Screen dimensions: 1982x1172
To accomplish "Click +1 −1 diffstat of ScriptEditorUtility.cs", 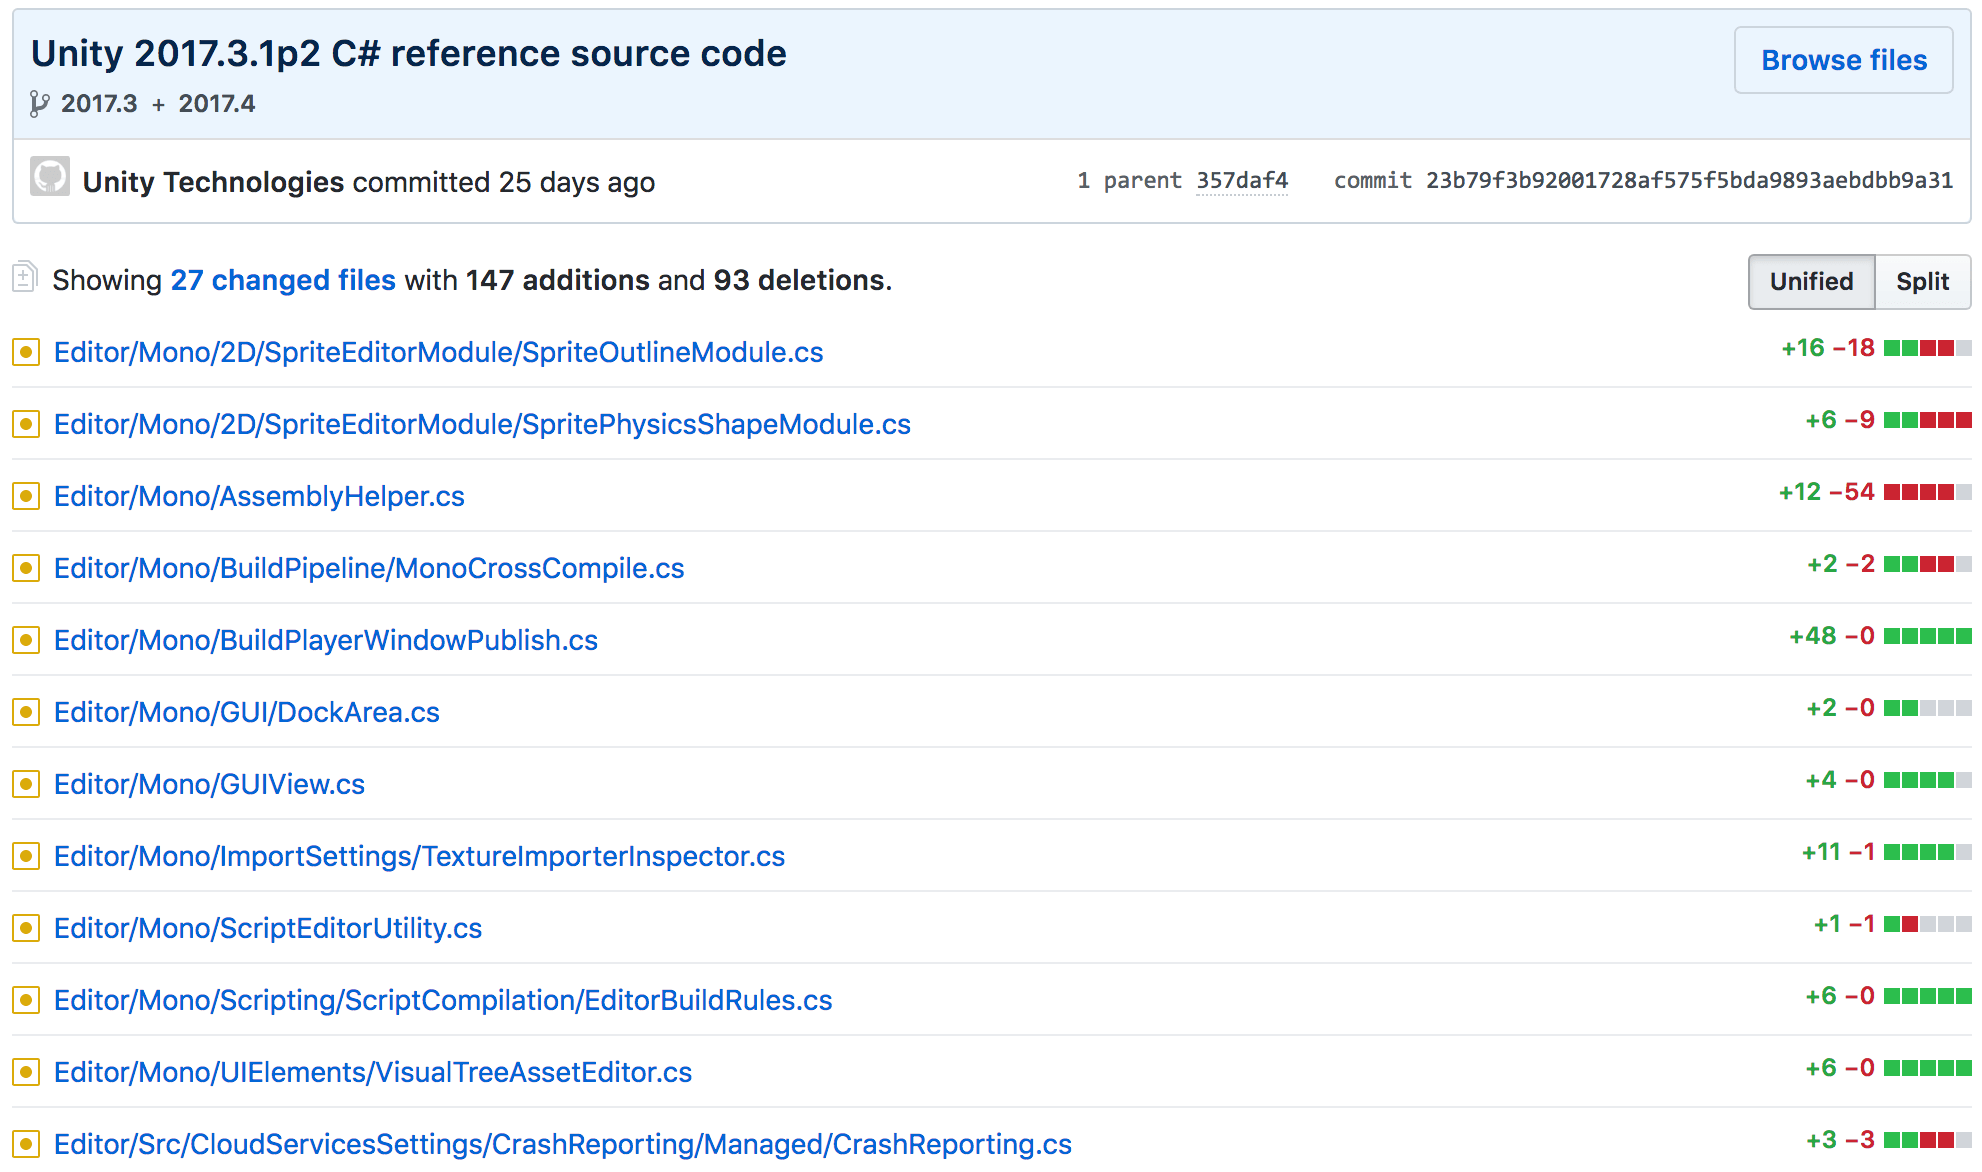I will tap(1892, 924).
